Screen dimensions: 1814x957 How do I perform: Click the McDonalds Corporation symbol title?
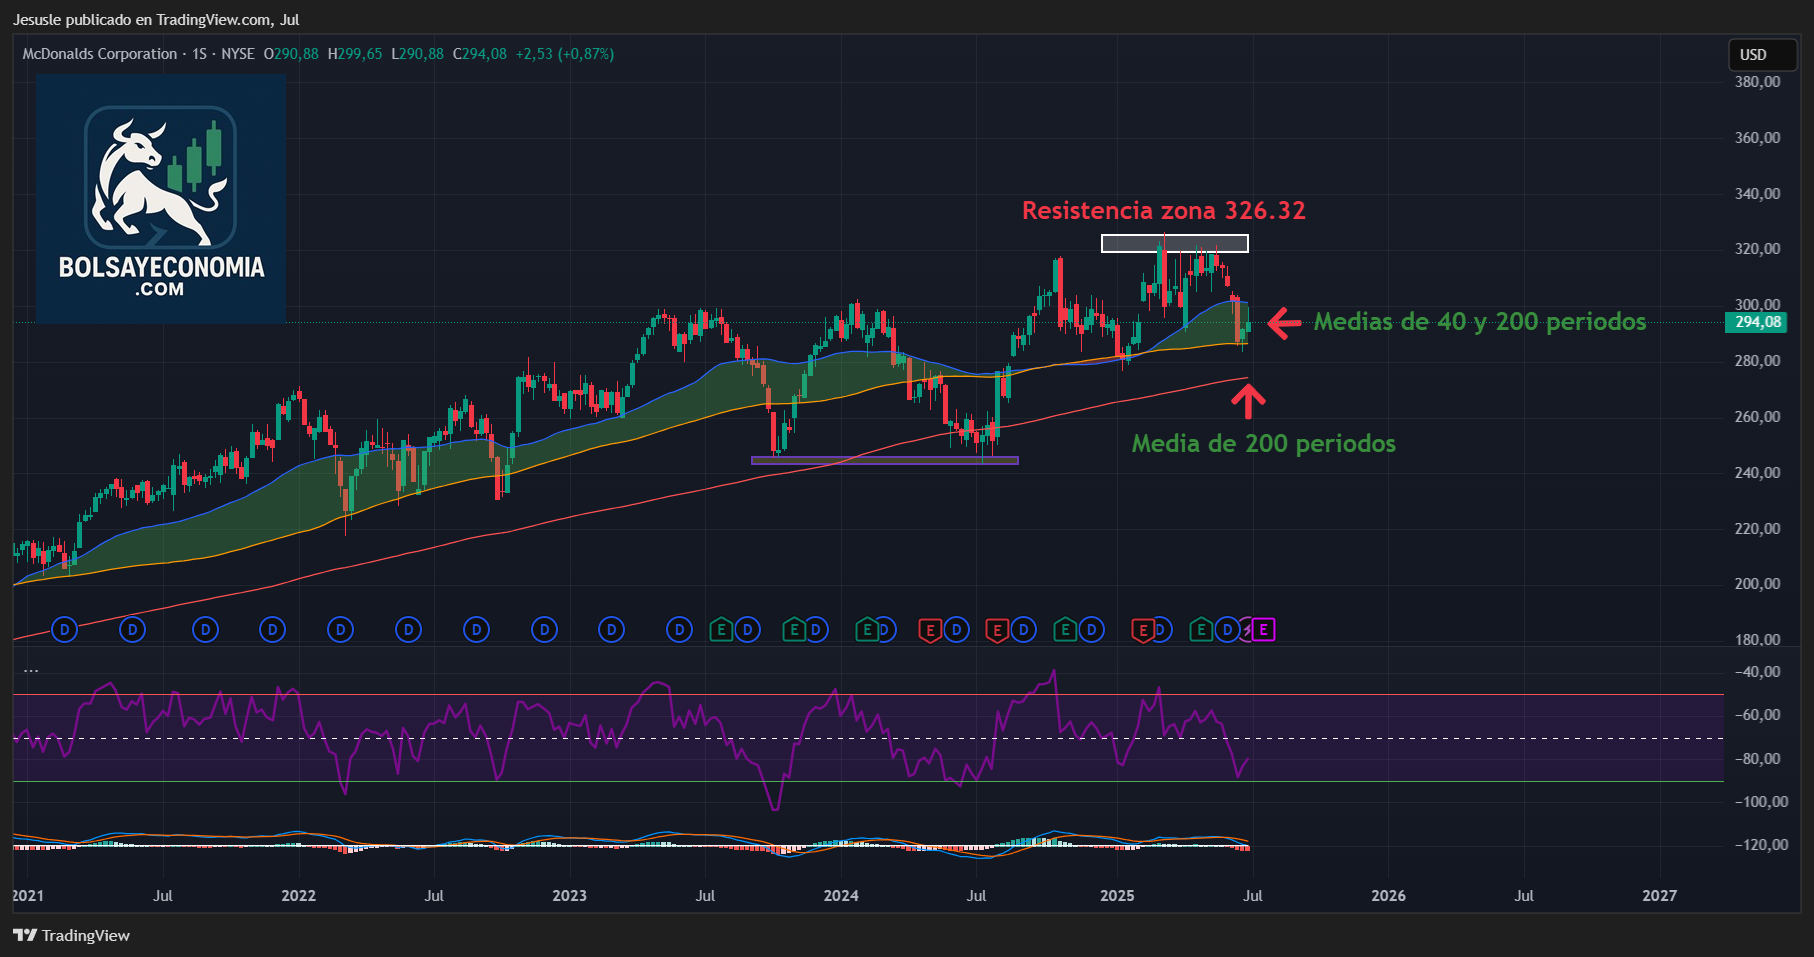click(x=100, y=54)
